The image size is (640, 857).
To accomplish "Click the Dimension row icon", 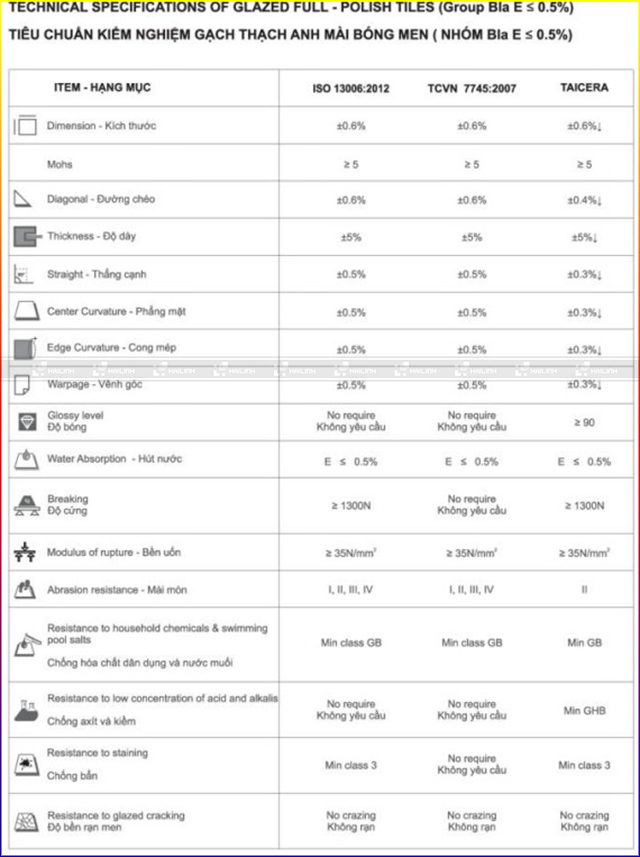I will [25, 127].
